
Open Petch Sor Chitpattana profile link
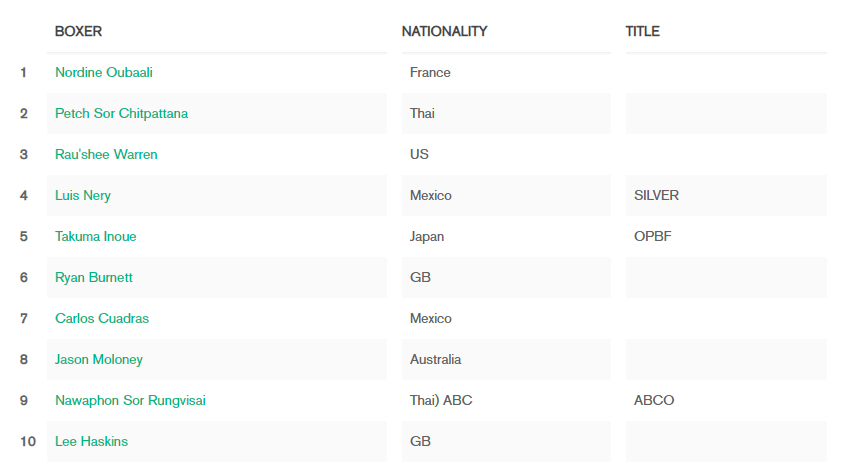122,114
